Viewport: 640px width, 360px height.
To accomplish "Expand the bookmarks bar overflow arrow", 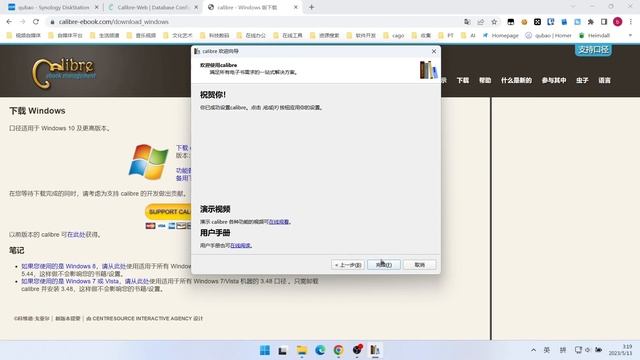I will (x=630, y=36).
